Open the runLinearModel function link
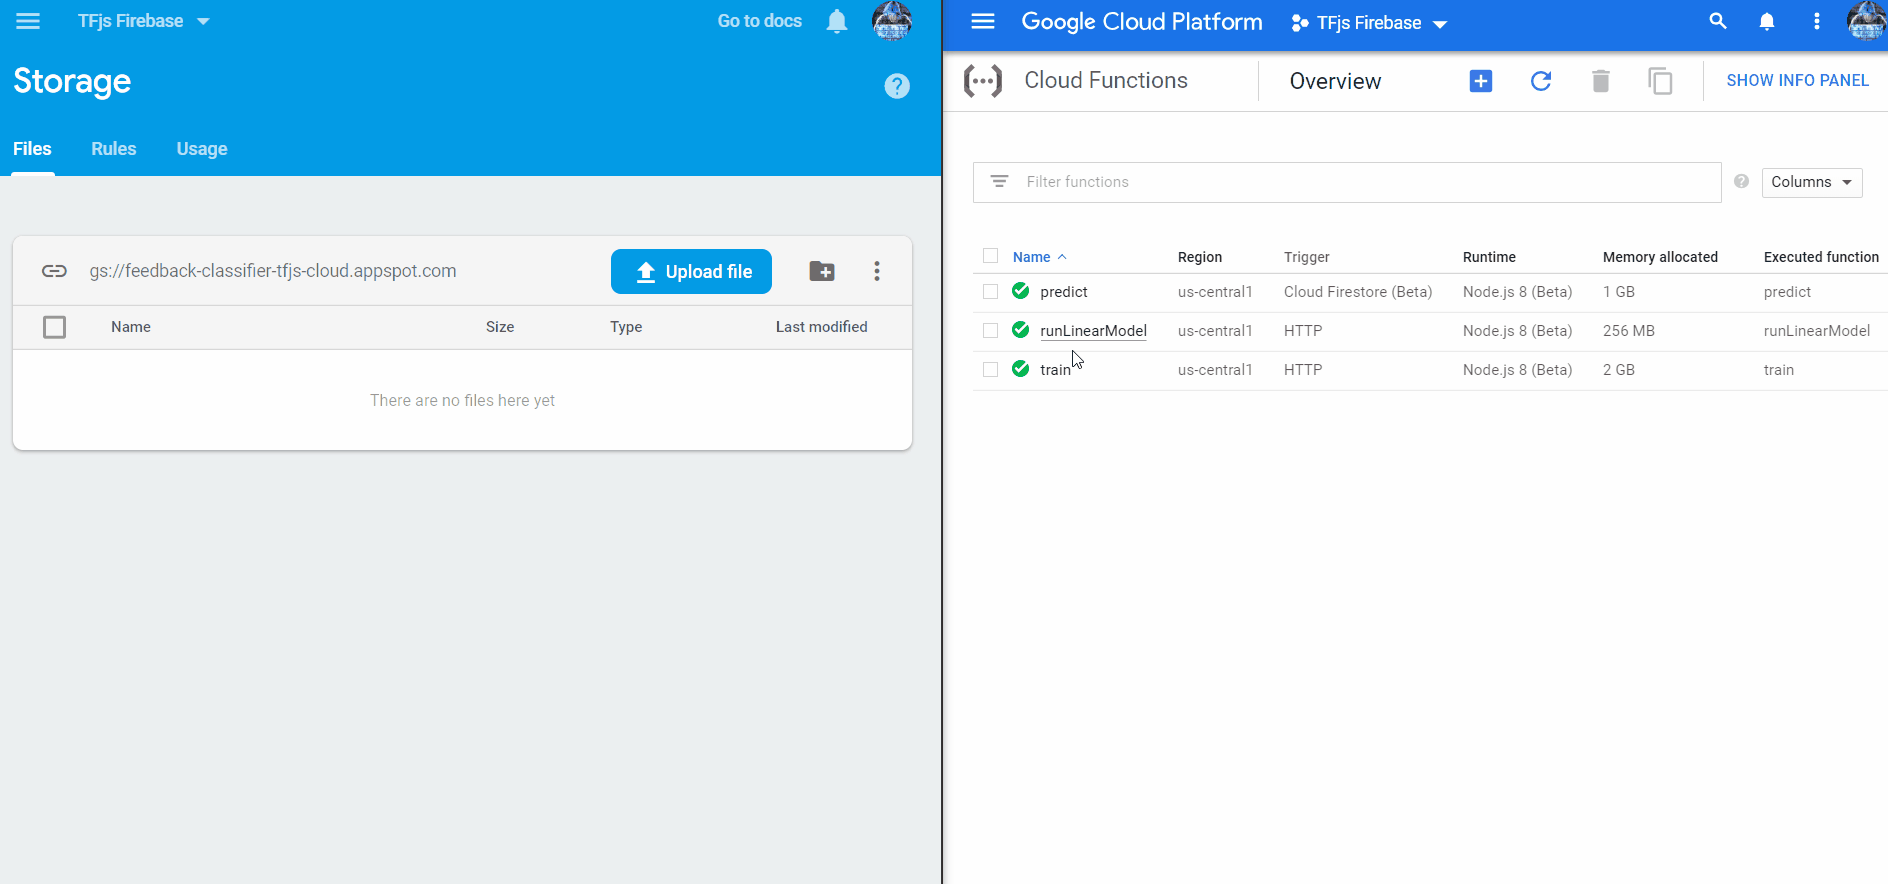This screenshot has height=884, width=1888. 1093,331
